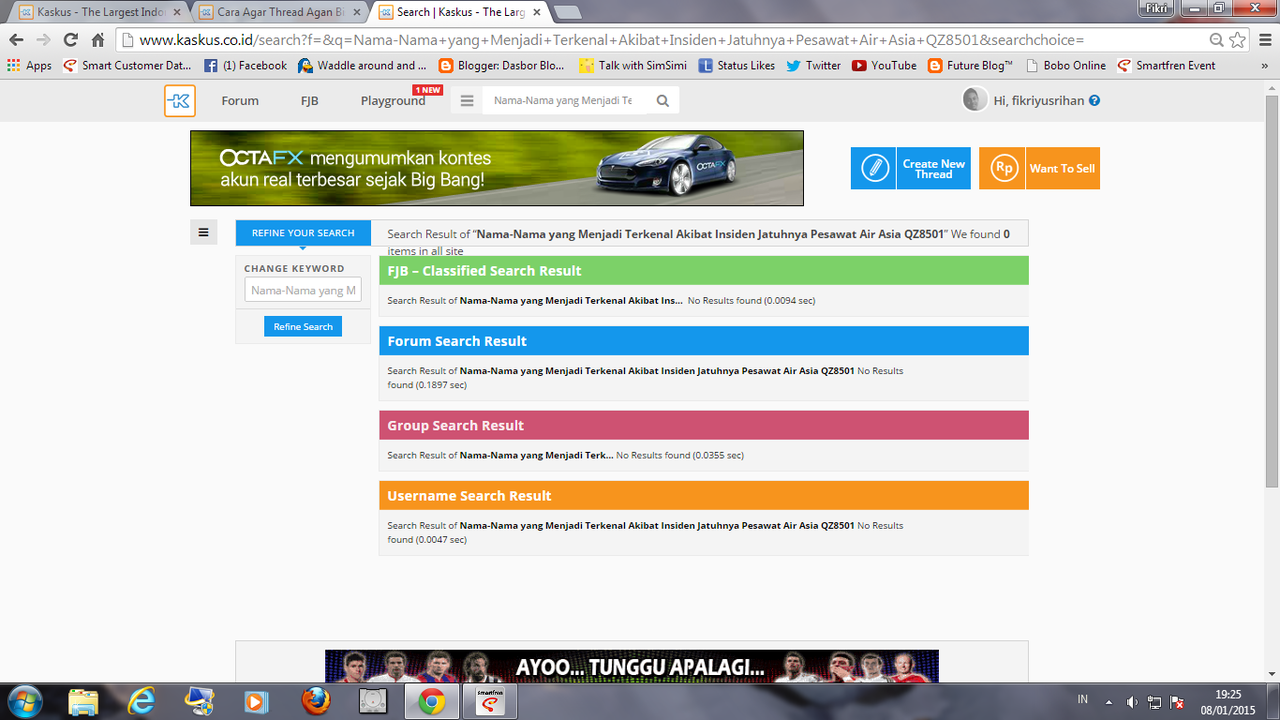Click the zoom magnifier icon in address bar
Viewport: 1280px width, 720px height.
(1216, 40)
